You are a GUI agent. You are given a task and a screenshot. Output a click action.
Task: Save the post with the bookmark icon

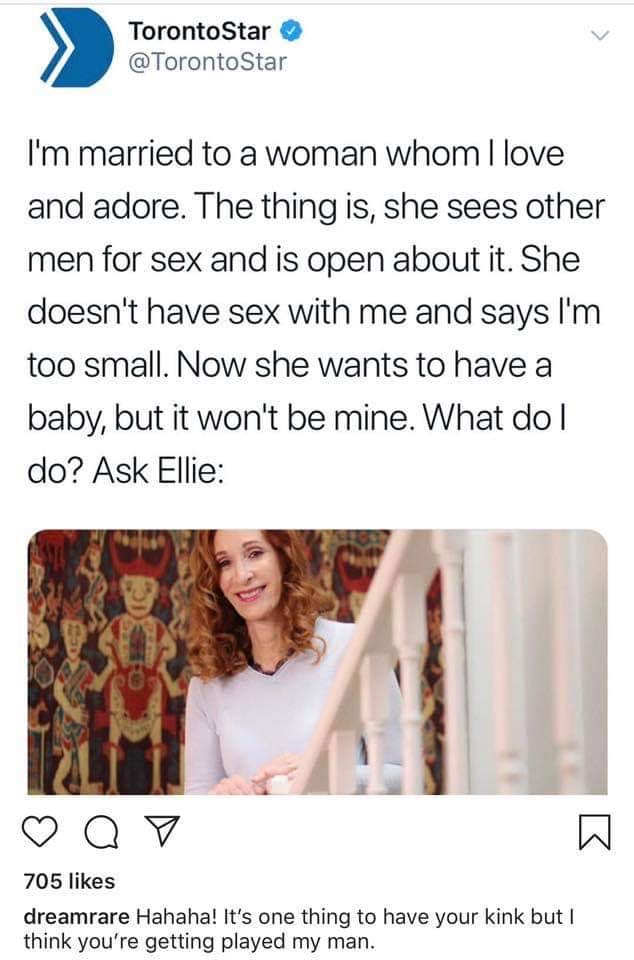594,832
